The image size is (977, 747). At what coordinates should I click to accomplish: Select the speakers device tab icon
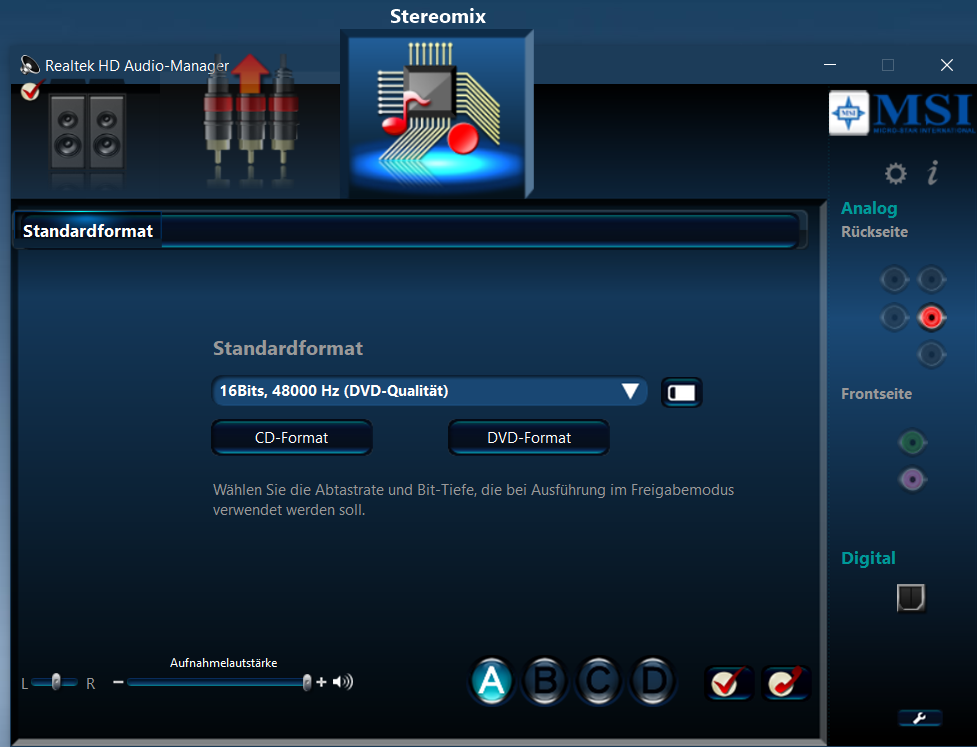click(87, 132)
